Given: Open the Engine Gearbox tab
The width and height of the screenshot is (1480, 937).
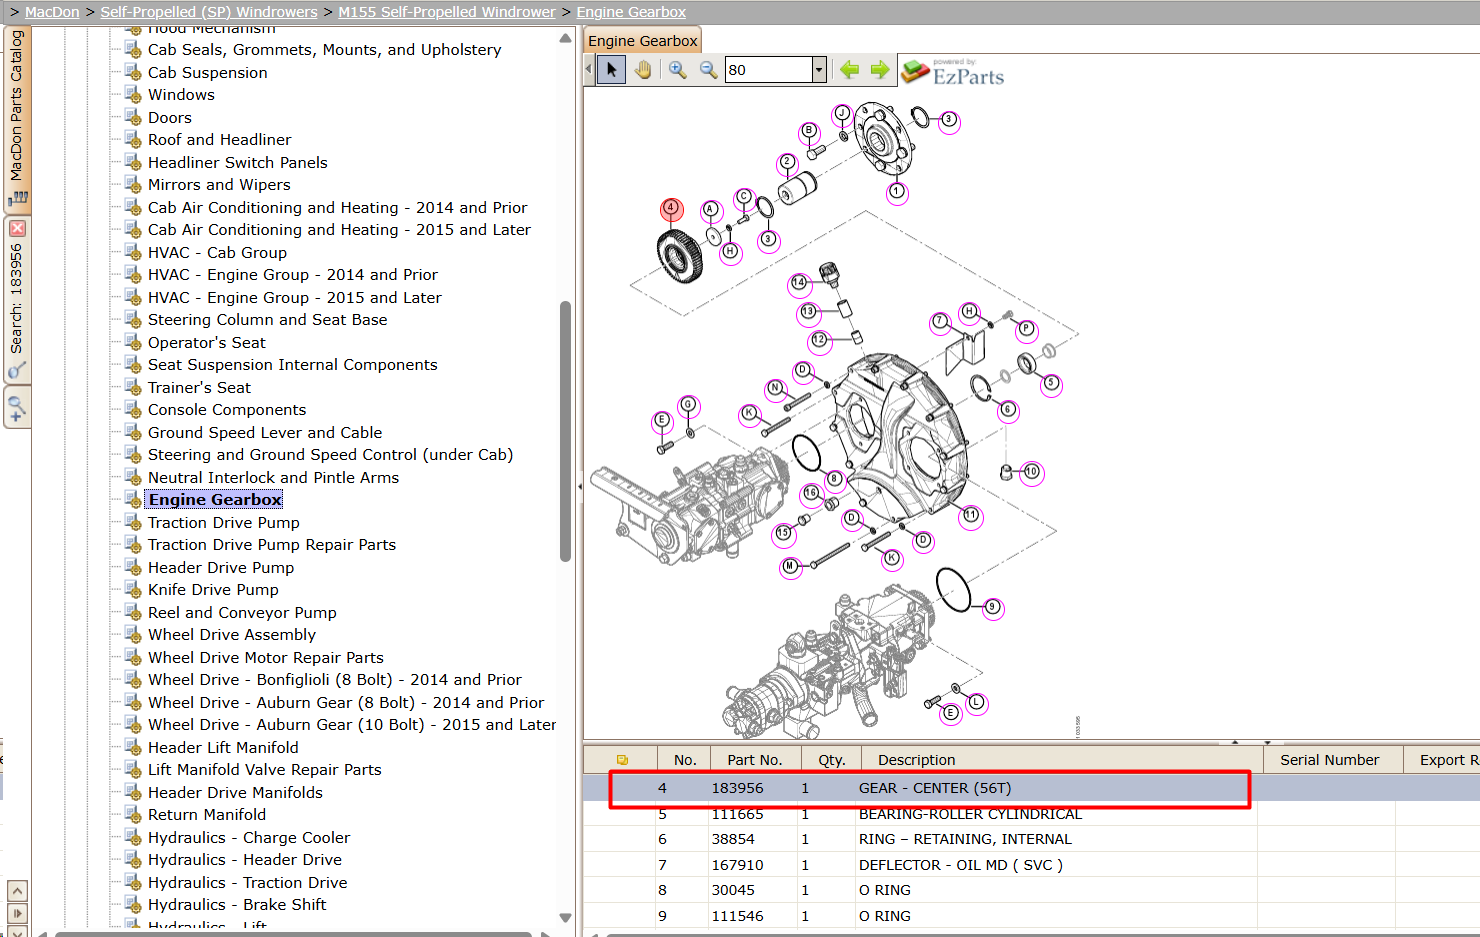Looking at the screenshot, I should pos(642,41).
